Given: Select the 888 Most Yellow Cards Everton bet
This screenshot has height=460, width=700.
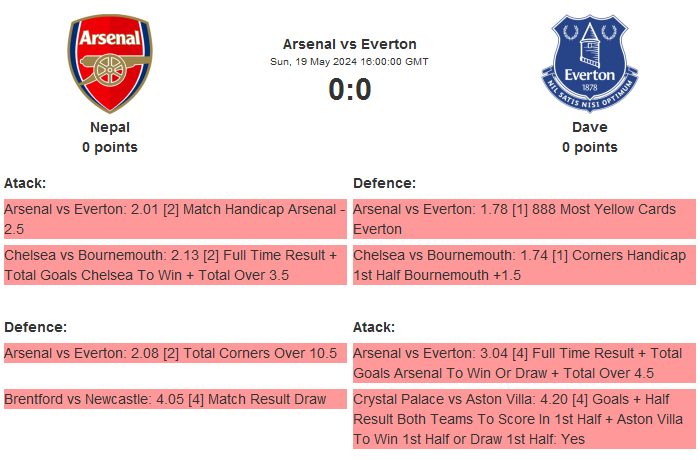Looking at the screenshot, I should (x=524, y=219).
